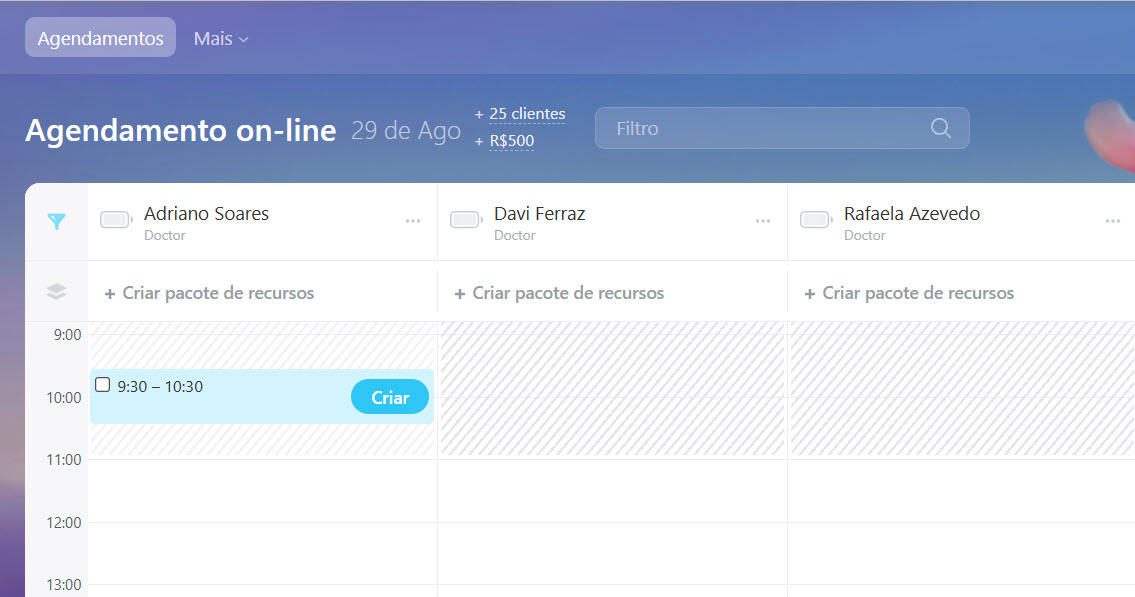This screenshot has height=597, width=1135.
Task: Open the 25 clientes link
Action: (x=527, y=114)
